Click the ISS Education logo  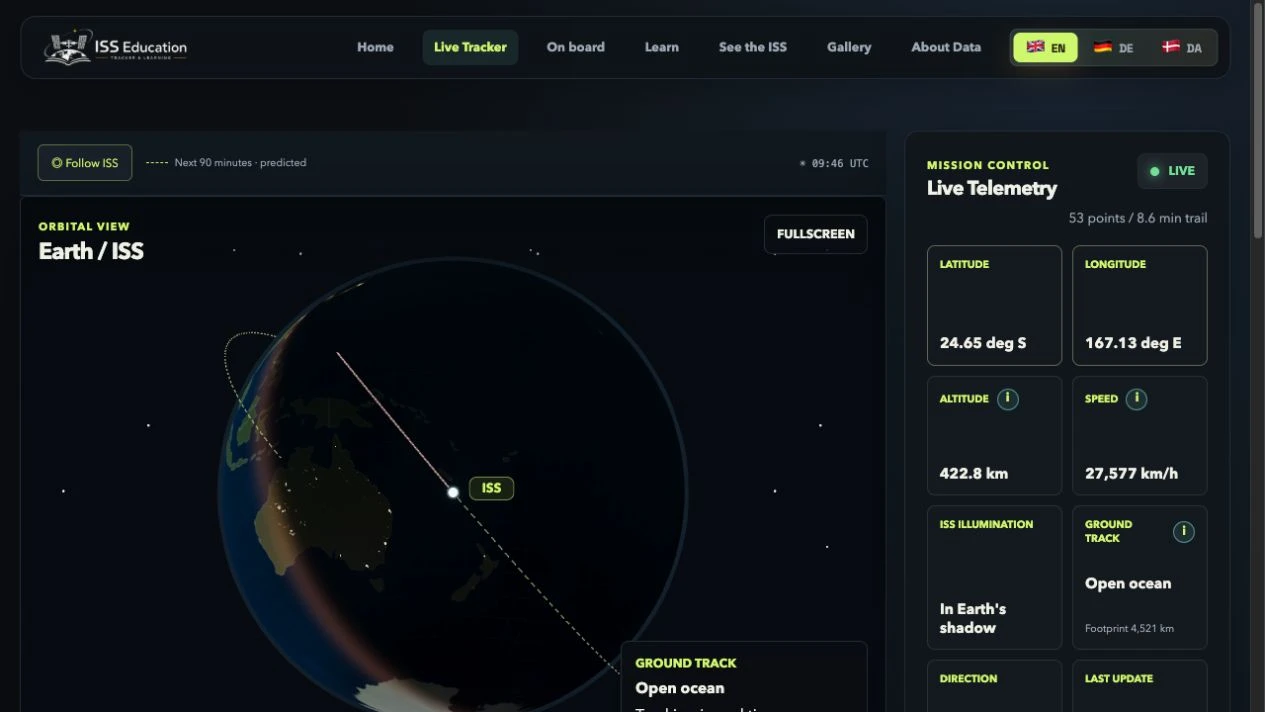(x=116, y=47)
